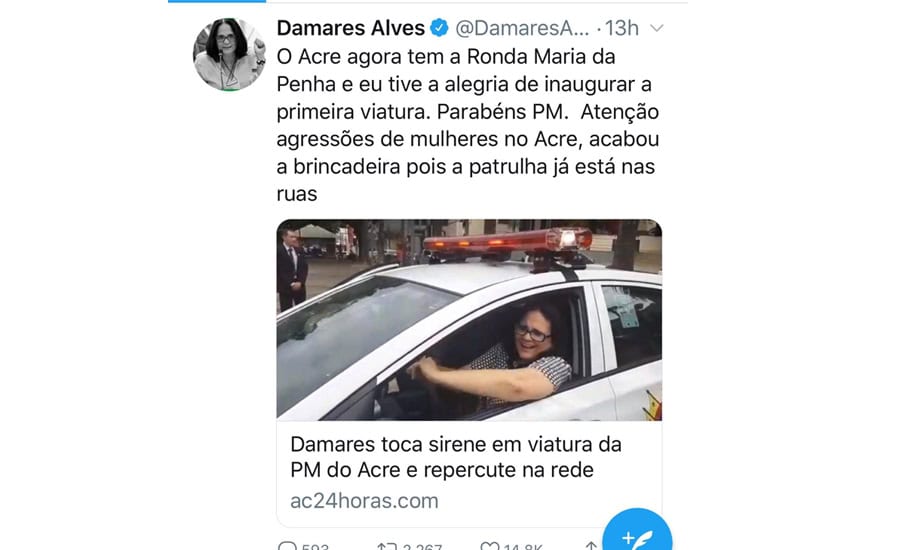Open the tweet text about Ronda Maria da Penha

(468, 125)
